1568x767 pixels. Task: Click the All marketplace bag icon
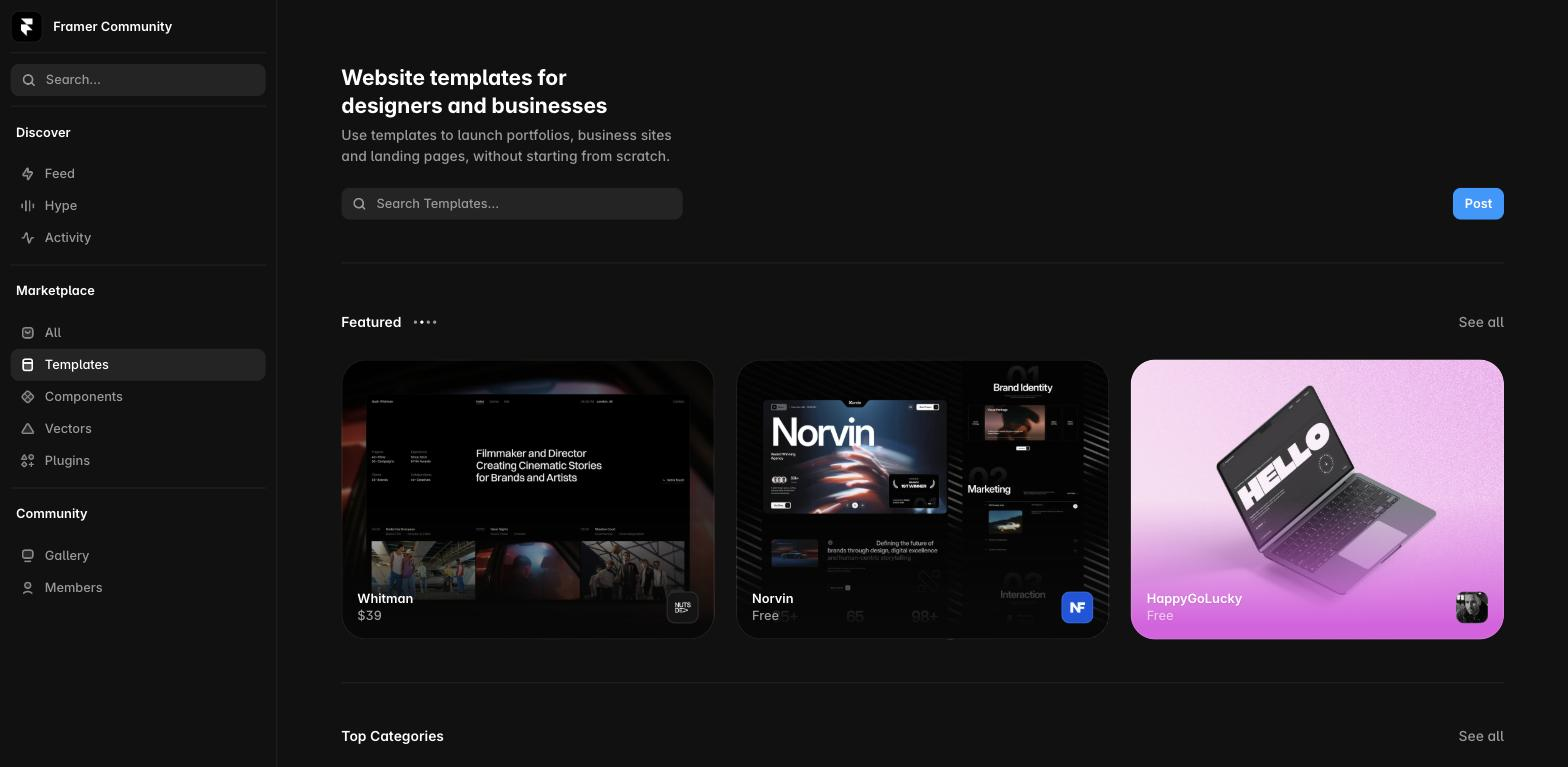(28, 333)
